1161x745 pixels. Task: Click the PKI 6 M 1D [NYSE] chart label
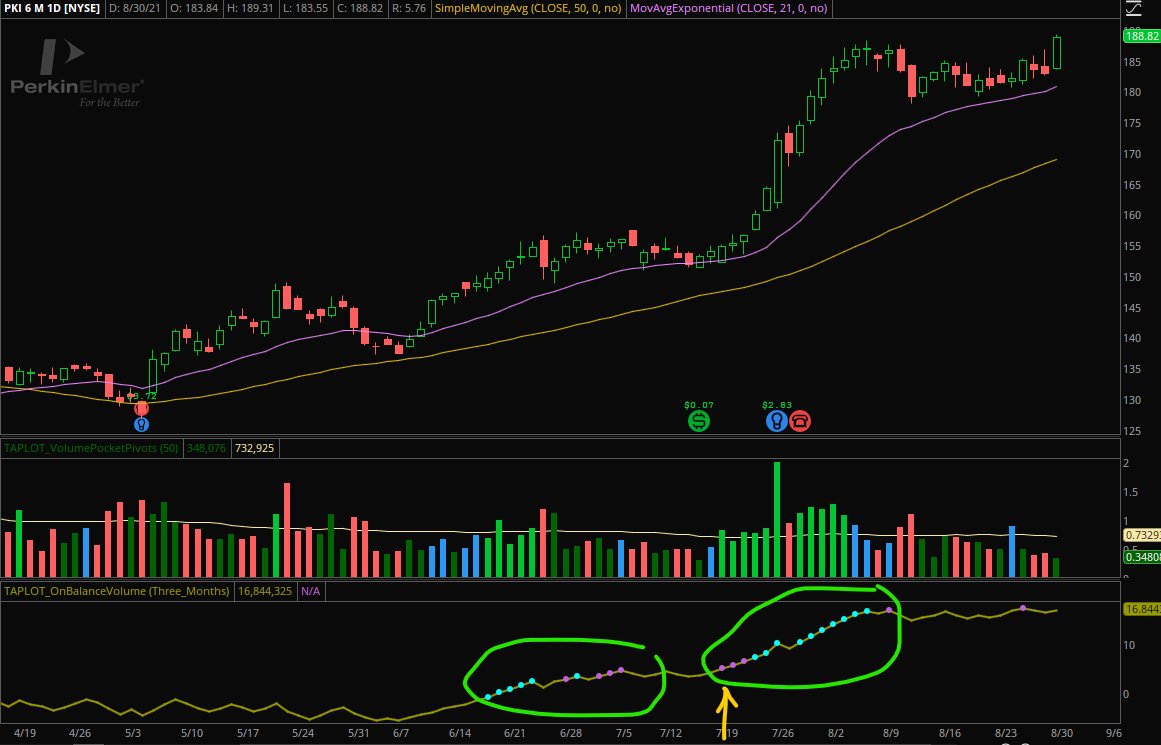(x=52, y=8)
